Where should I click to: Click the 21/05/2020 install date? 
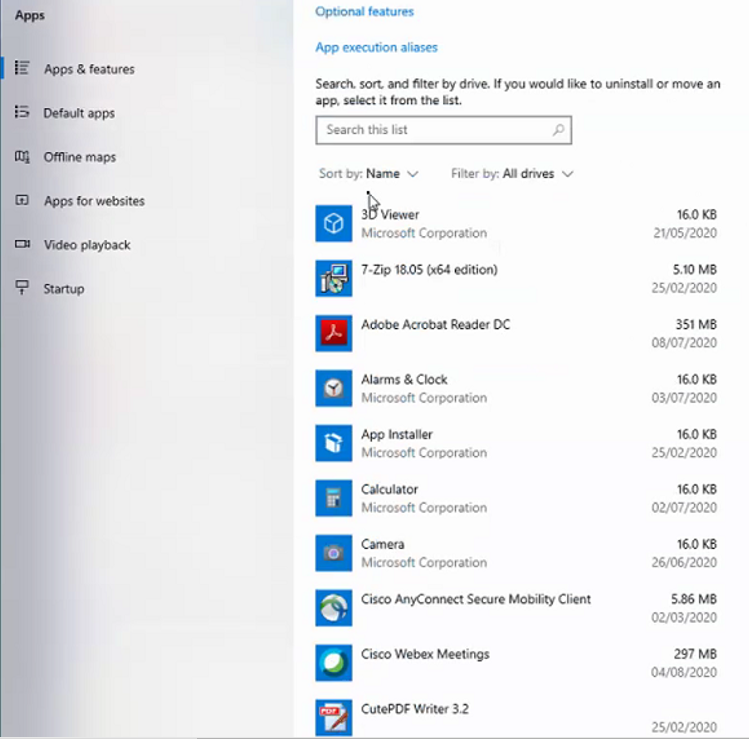[x=685, y=233]
